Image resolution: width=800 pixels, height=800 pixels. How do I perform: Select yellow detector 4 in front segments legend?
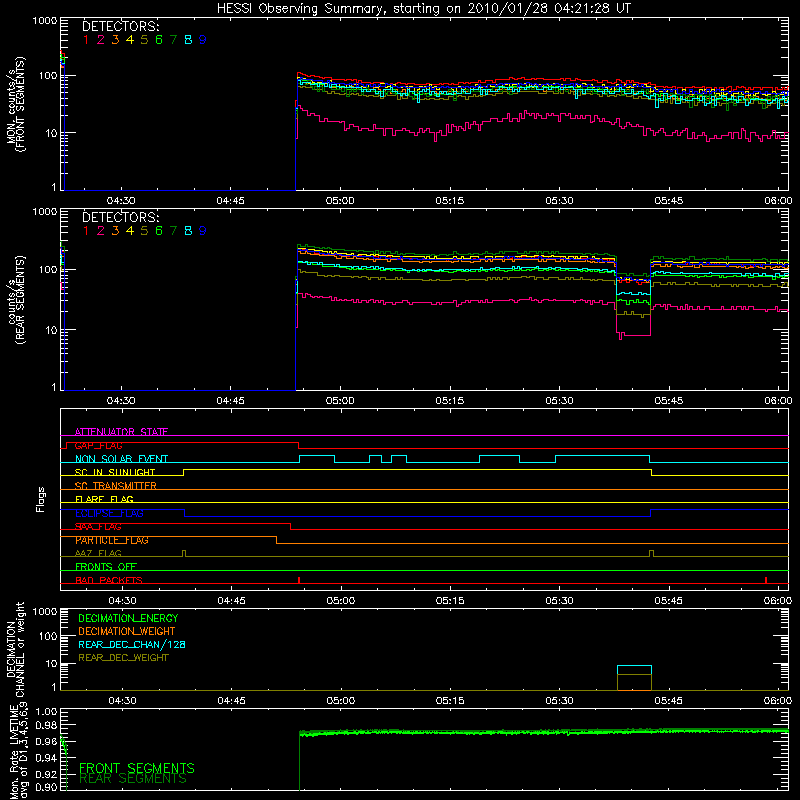coord(130,40)
